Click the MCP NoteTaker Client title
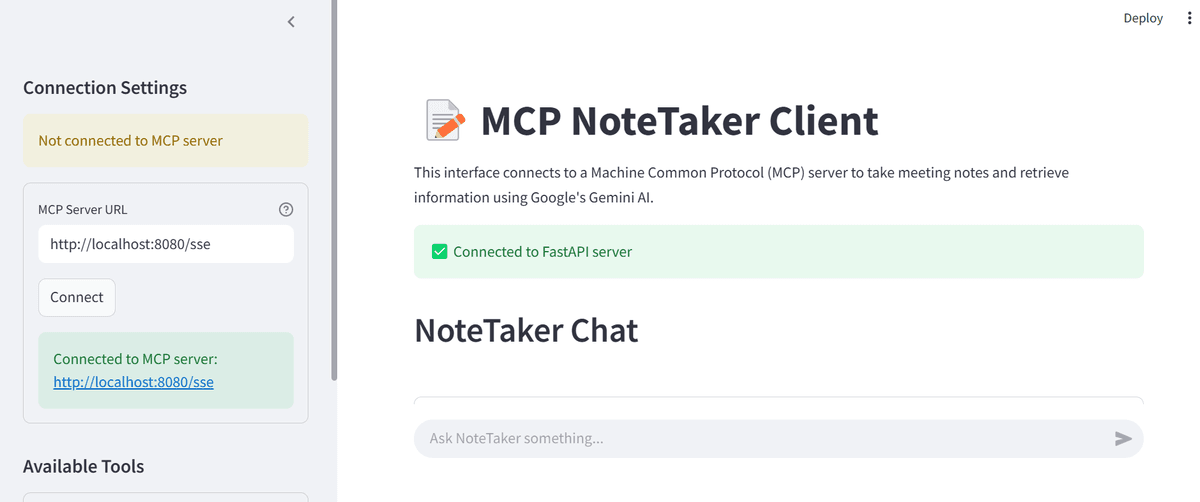Image resolution: width=1200 pixels, height=502 pixels. point(679,120)
